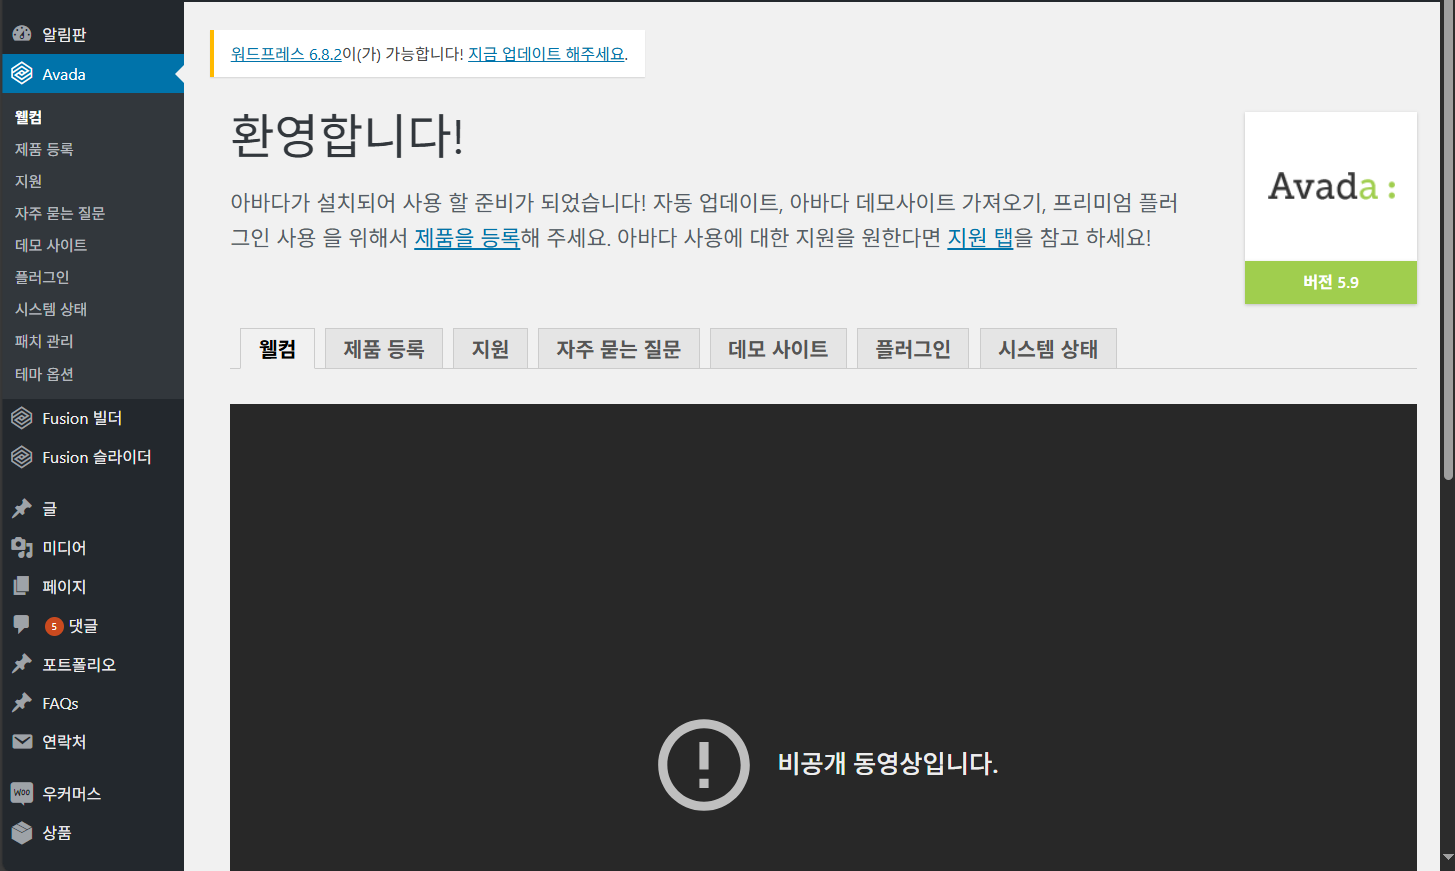Switch to the 플러그인 tab
Viewport: 1455px width, 871px height.
(913, 349)
